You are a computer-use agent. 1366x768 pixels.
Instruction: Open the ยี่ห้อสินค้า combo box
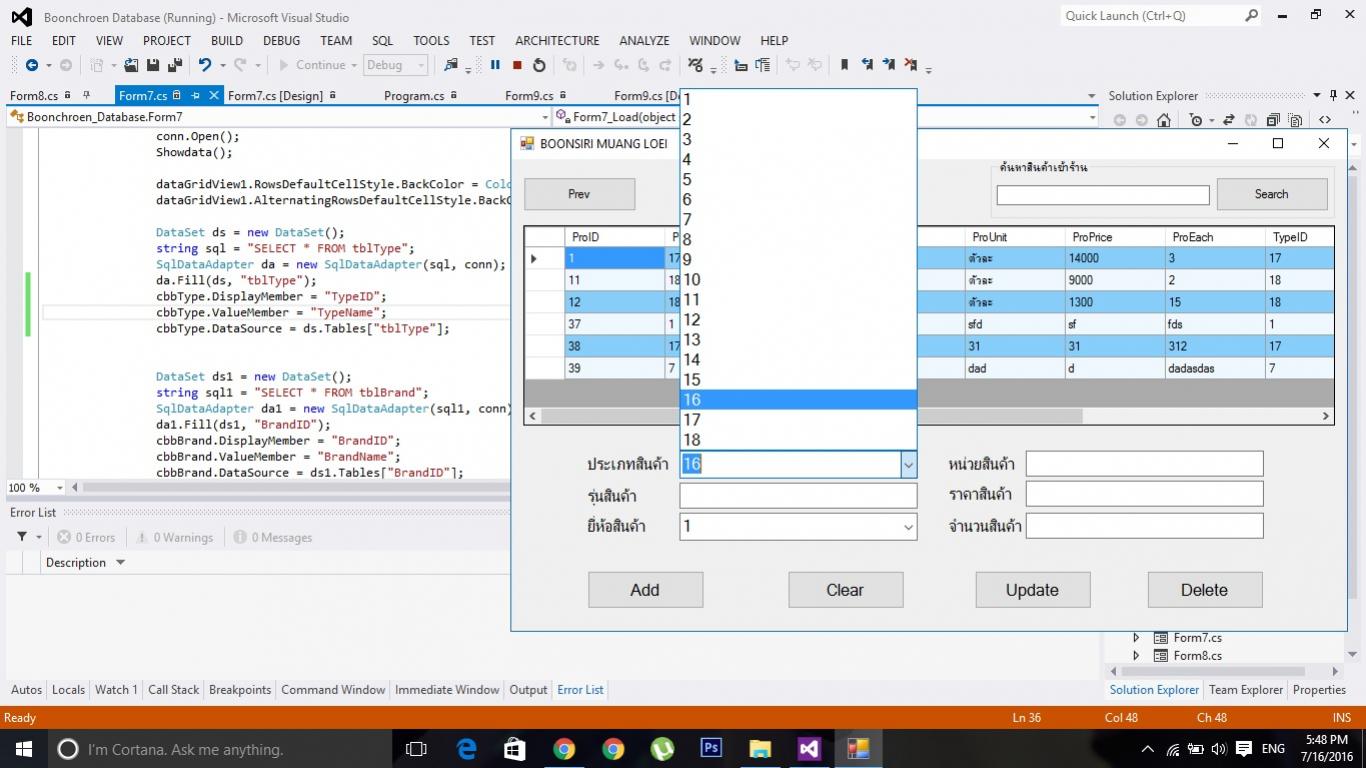[x=798, y=526]
